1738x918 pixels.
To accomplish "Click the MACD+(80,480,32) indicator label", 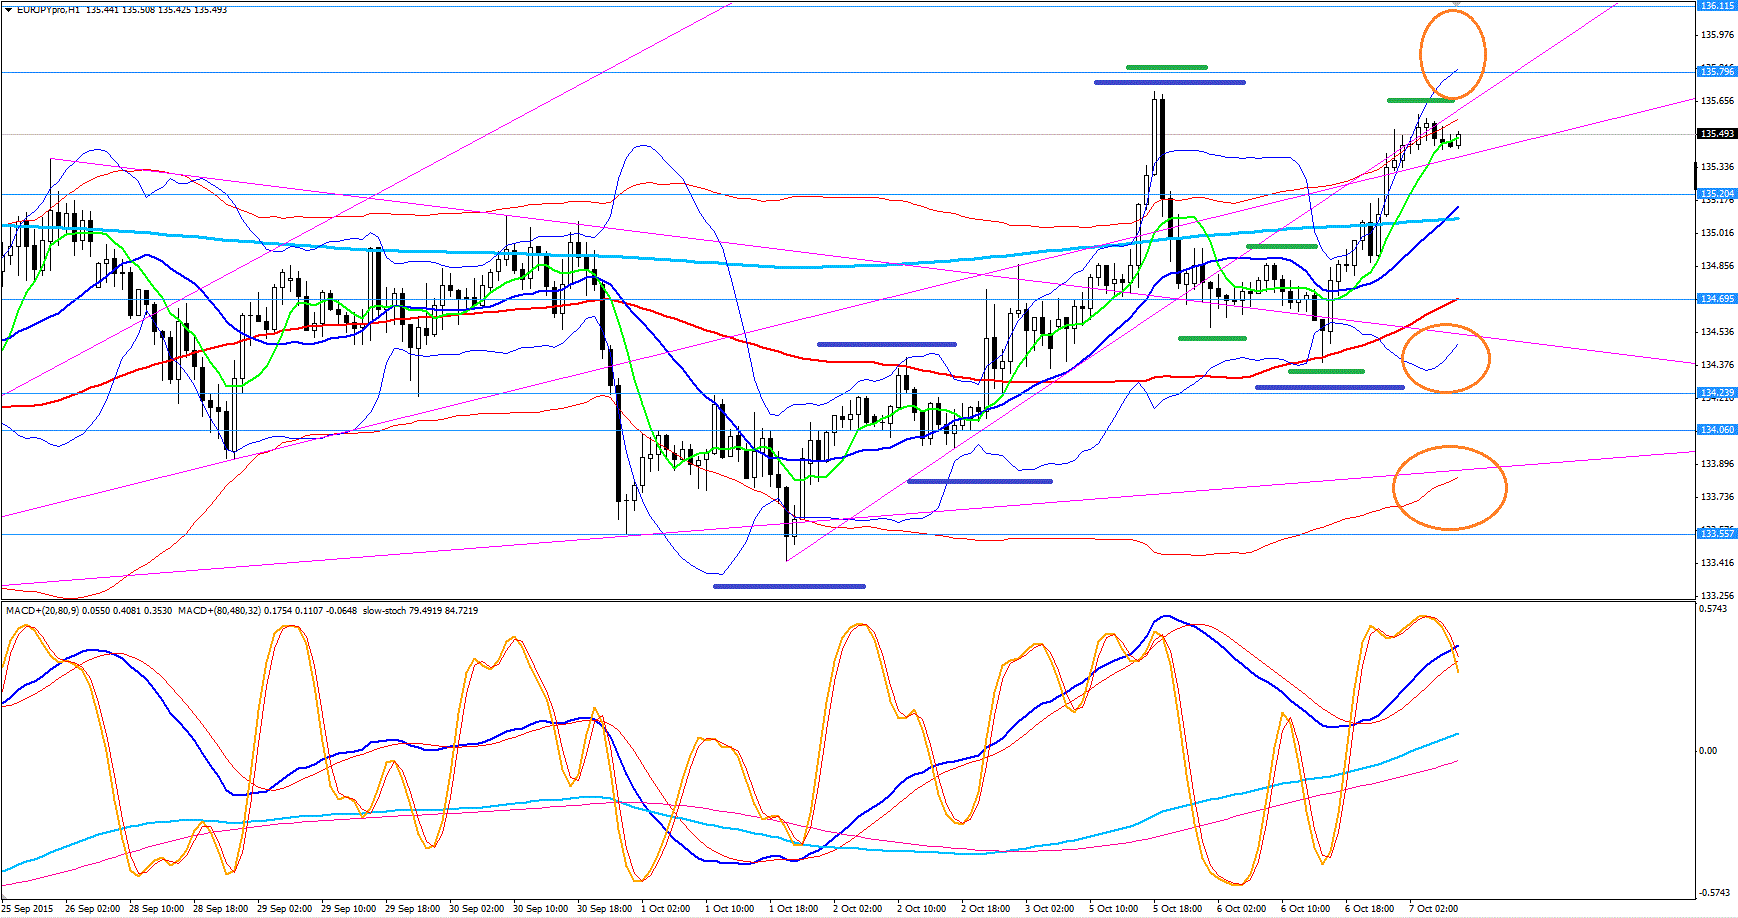I will pyautogui.click(x=220, y=610).
